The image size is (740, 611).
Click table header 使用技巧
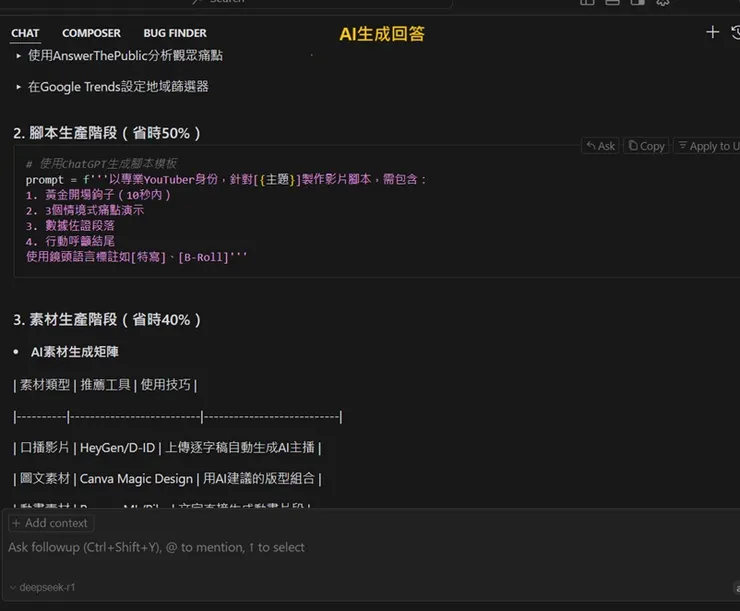166,385
